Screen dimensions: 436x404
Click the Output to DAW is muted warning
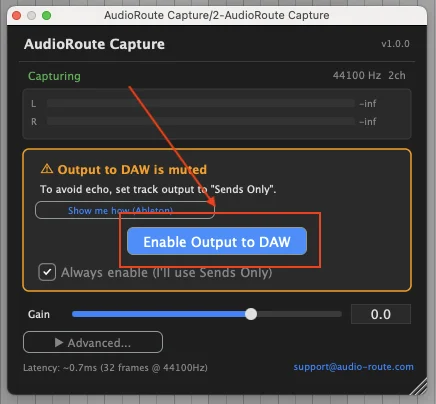(132, 169)
